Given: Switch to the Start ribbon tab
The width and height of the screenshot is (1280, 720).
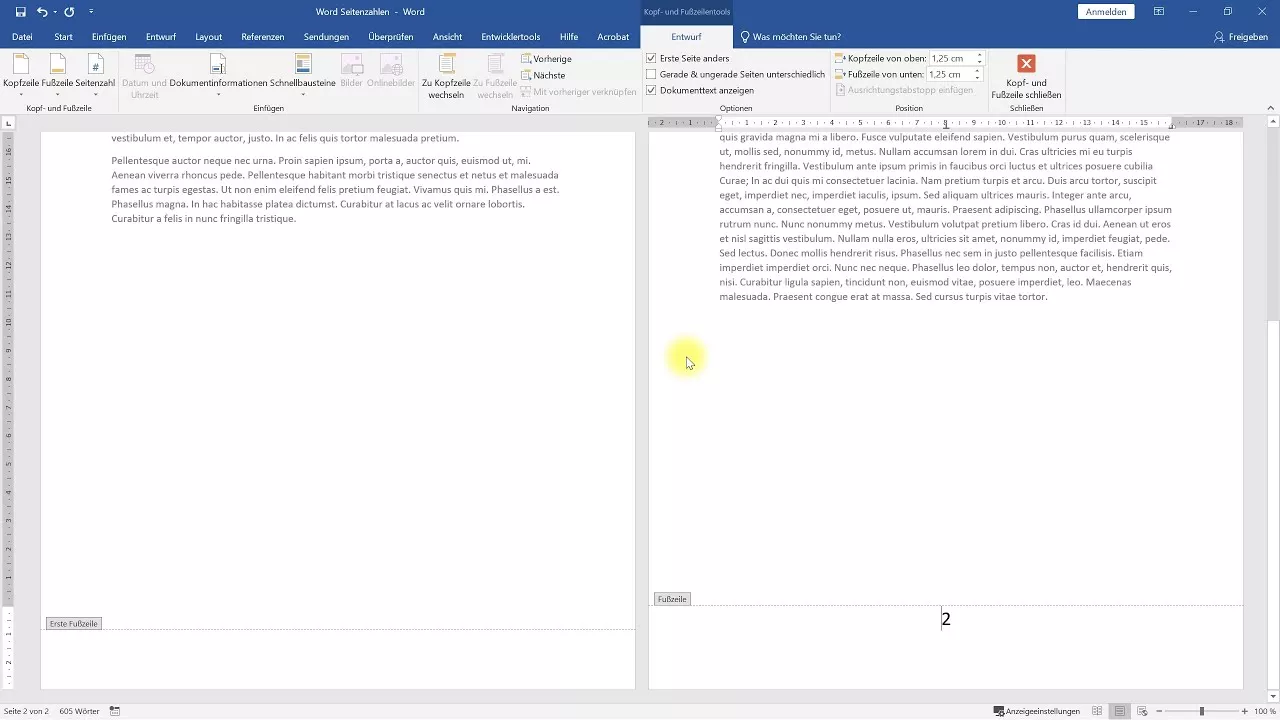Looking at the screenshot, I should click(63, 37).
